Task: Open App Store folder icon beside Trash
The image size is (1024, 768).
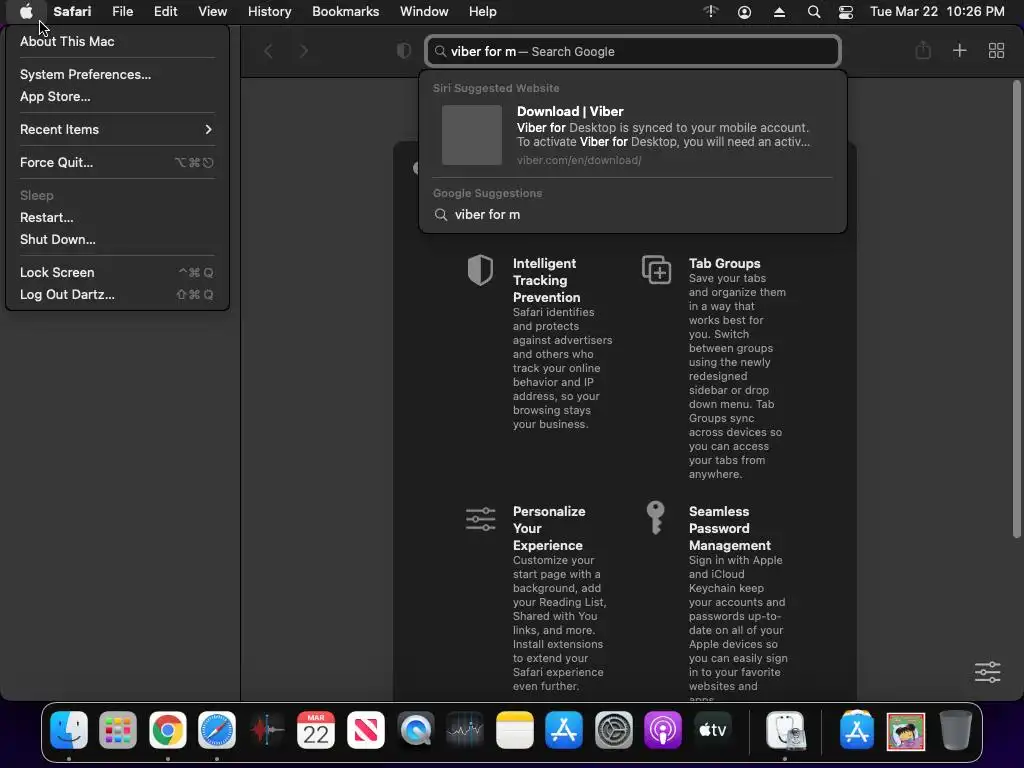Action: click(x=856, y=729)
